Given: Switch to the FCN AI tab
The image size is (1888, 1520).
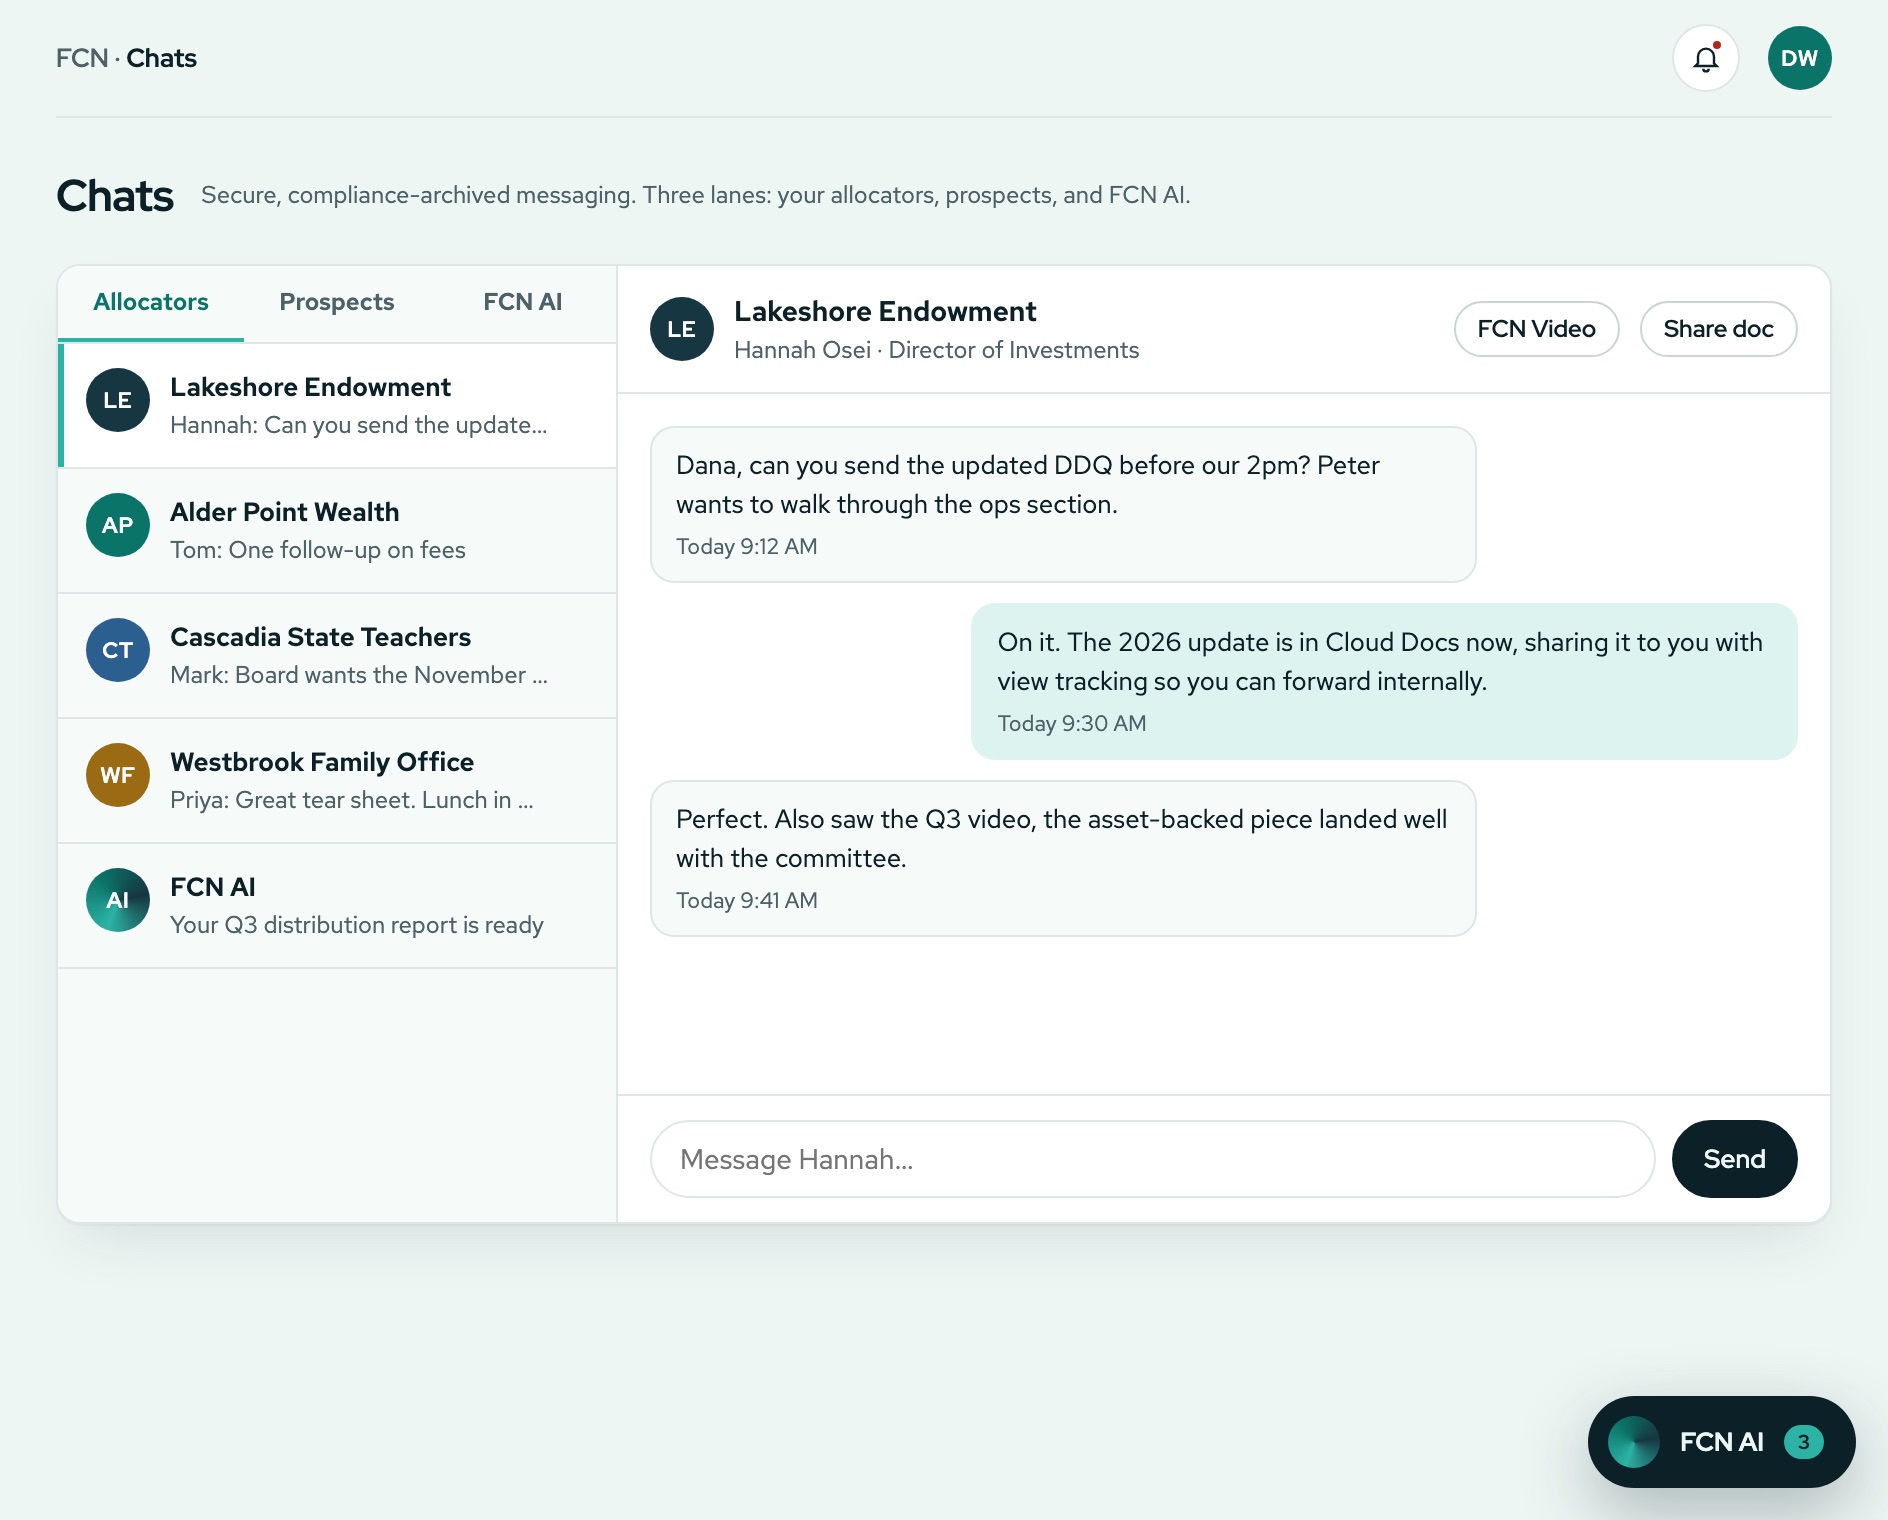Looking at the screenshot, I should click(x=523, y=302).
